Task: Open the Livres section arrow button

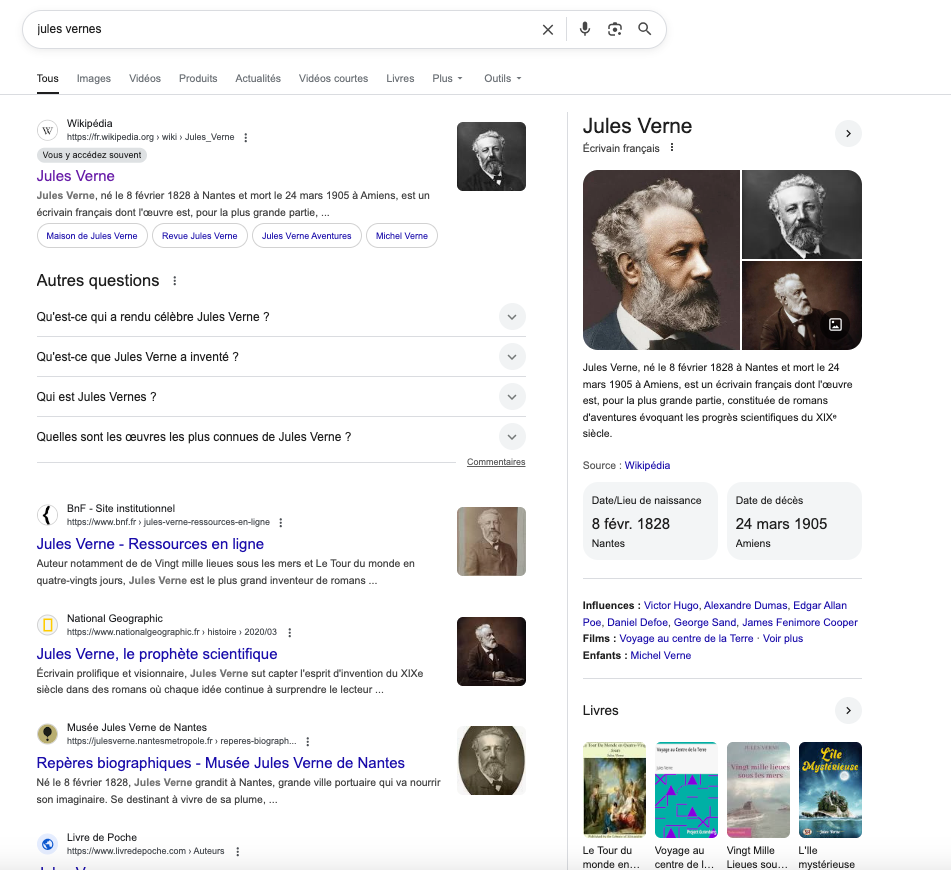Action: pyautogui.click(x=849, y=710)
